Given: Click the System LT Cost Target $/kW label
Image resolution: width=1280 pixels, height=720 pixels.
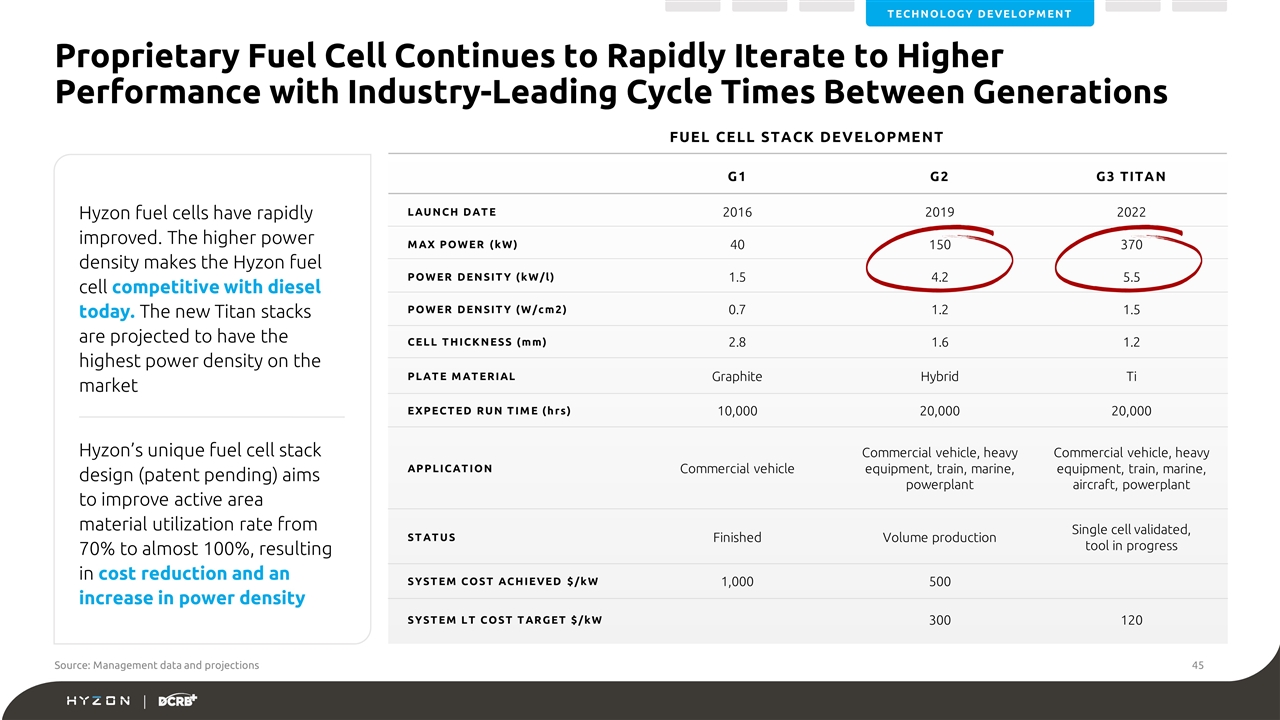Looking at the screenshot, I should (505, 620).
